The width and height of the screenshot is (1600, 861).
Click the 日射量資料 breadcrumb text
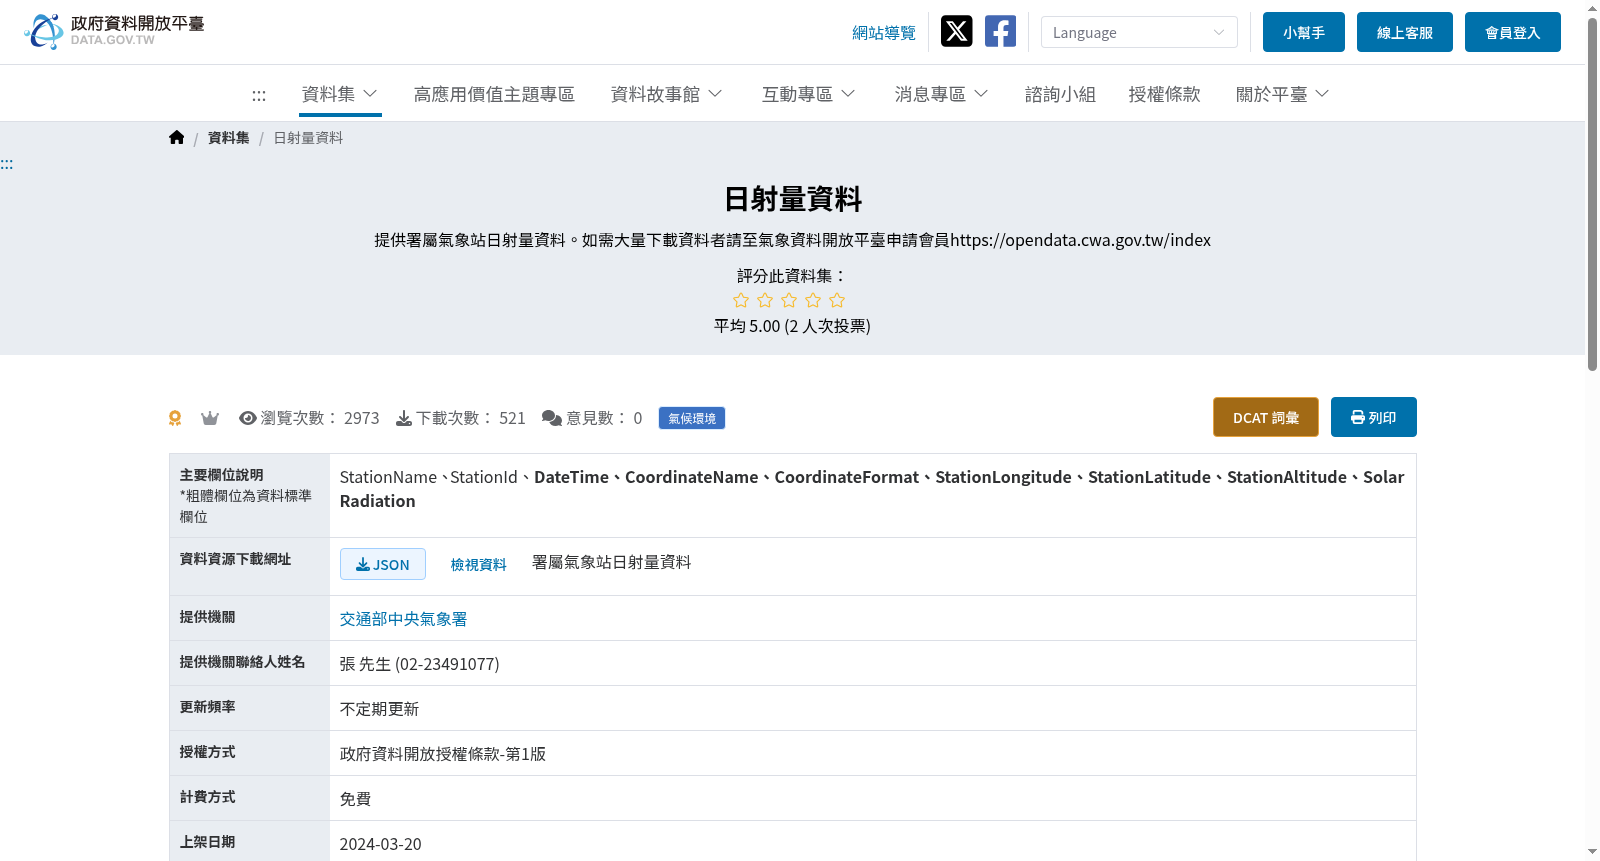[x=308, y=138]
